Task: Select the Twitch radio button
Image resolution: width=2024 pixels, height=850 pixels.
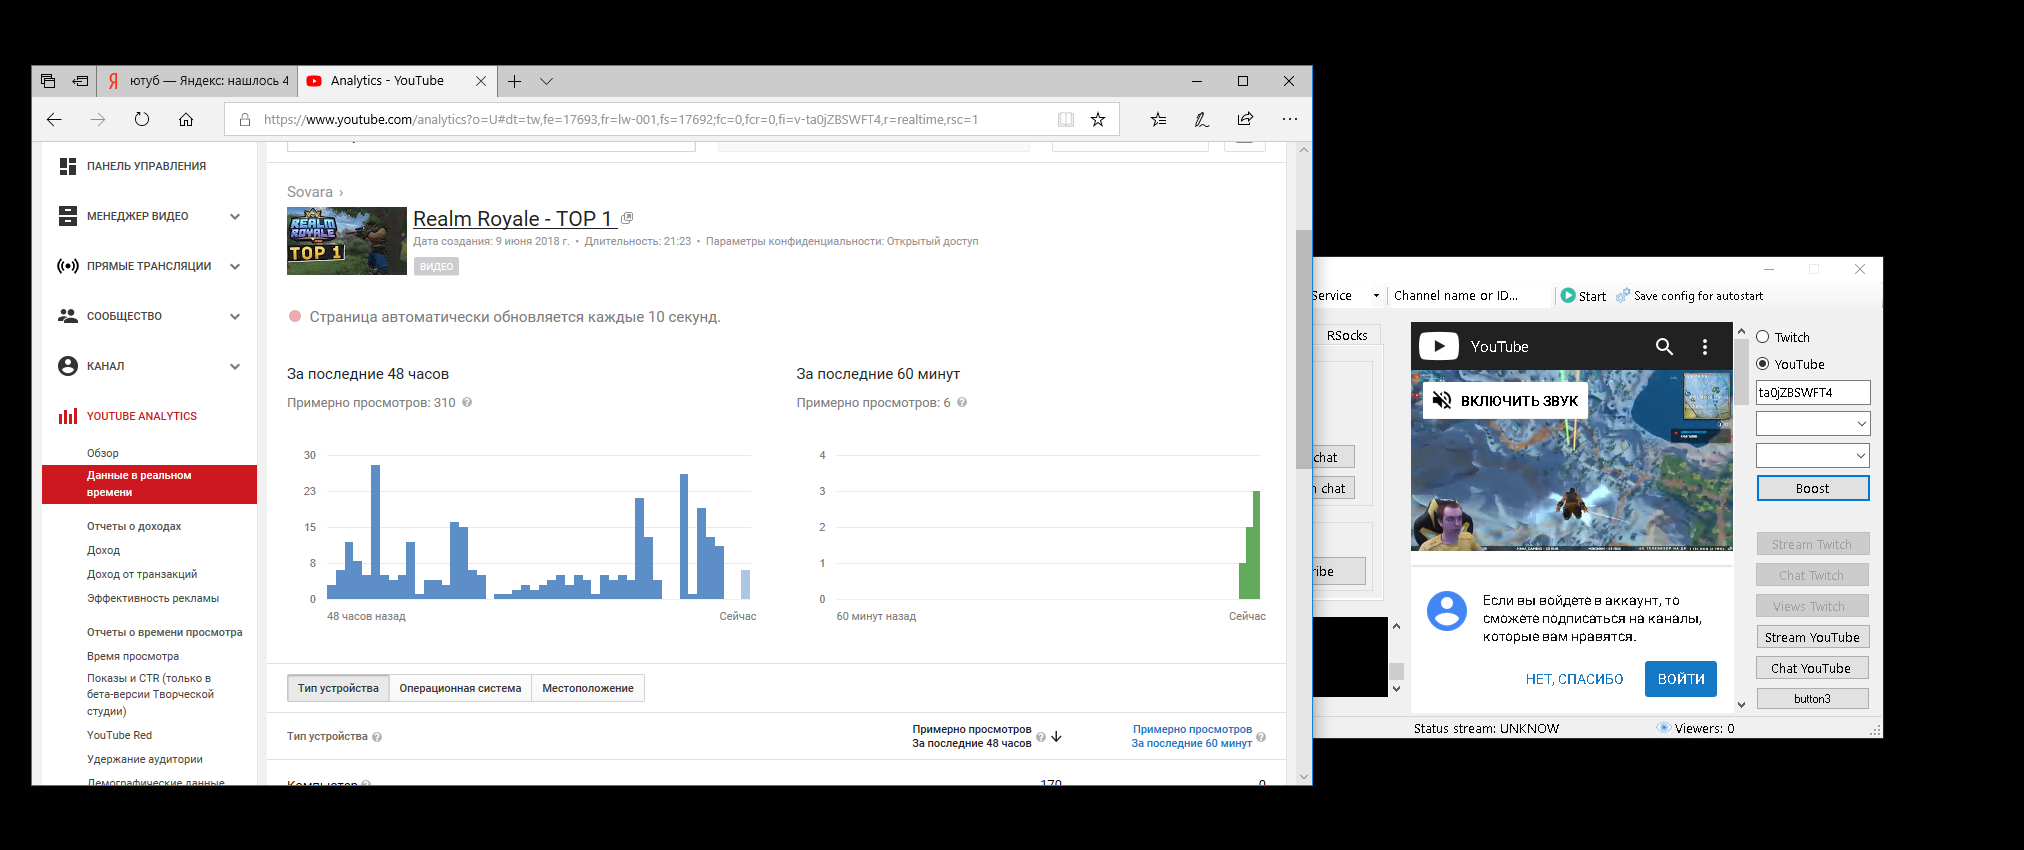Action: pyautogui.click(x=1763, y=337)
